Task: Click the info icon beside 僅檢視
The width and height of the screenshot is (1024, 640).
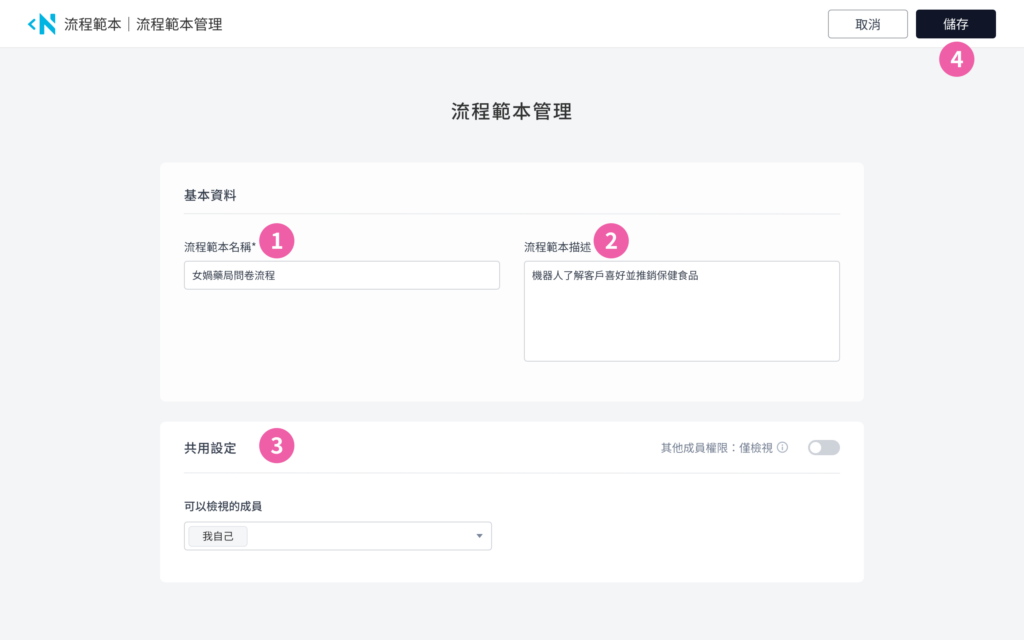Action: (x=783, y=447)
